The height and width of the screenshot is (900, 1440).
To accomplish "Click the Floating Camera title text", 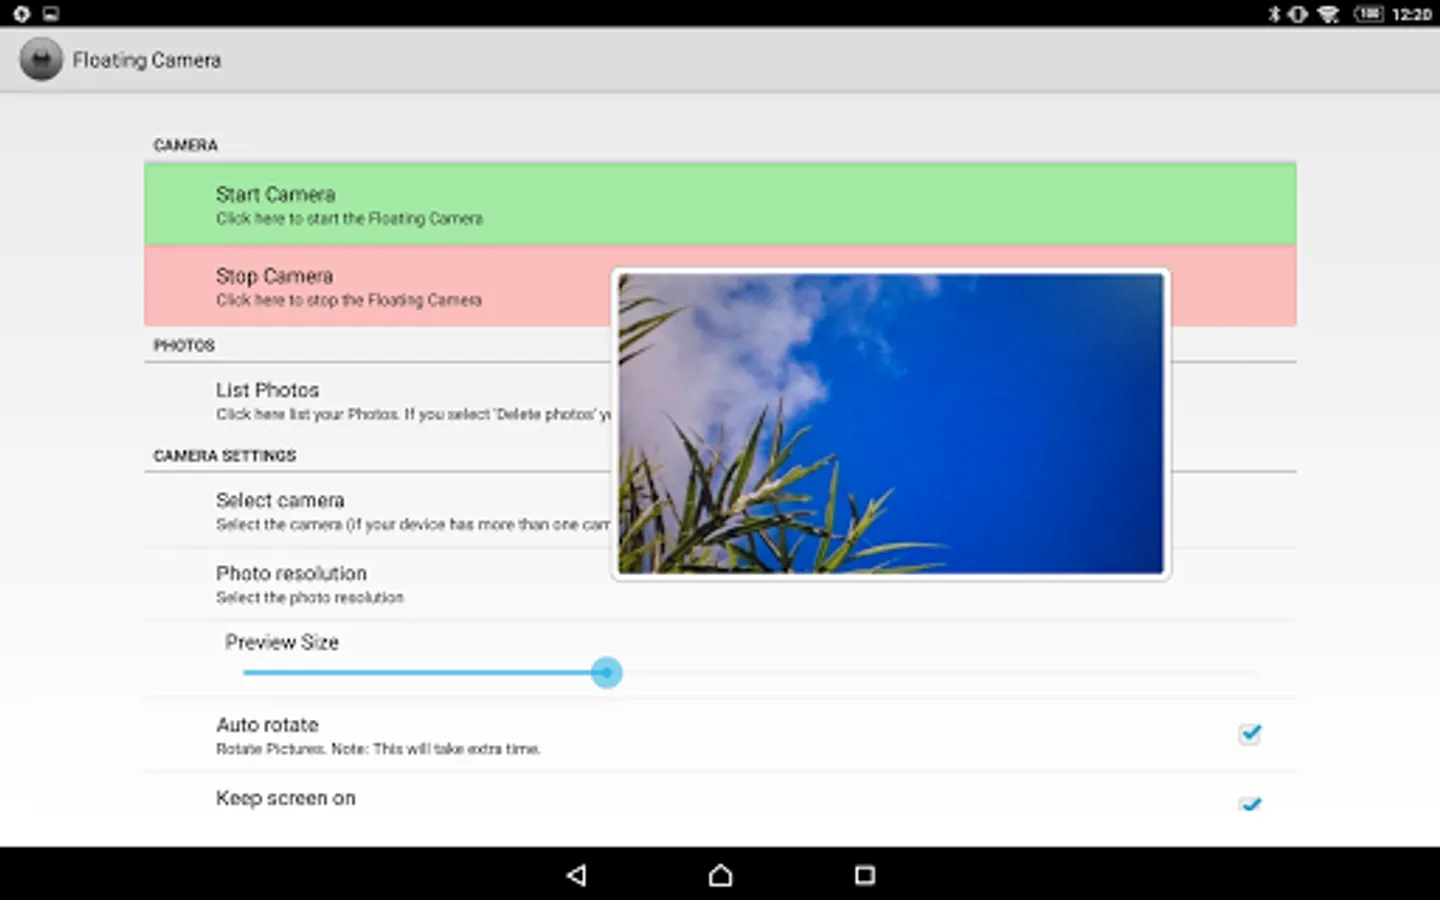I will click(147, 60).
